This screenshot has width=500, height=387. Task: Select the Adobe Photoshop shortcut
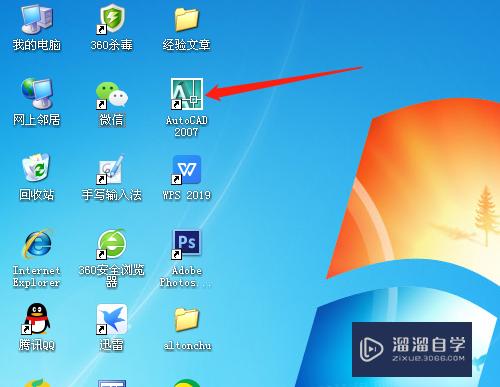(186, 244)
